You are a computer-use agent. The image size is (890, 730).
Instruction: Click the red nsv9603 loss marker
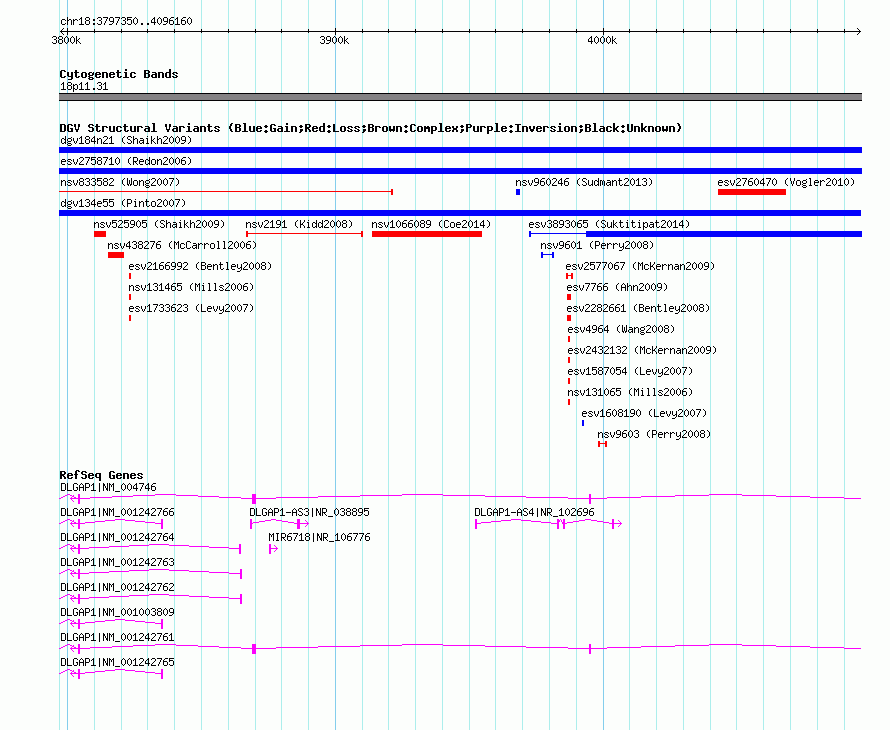pyautogui.click(x=603, y=444)
